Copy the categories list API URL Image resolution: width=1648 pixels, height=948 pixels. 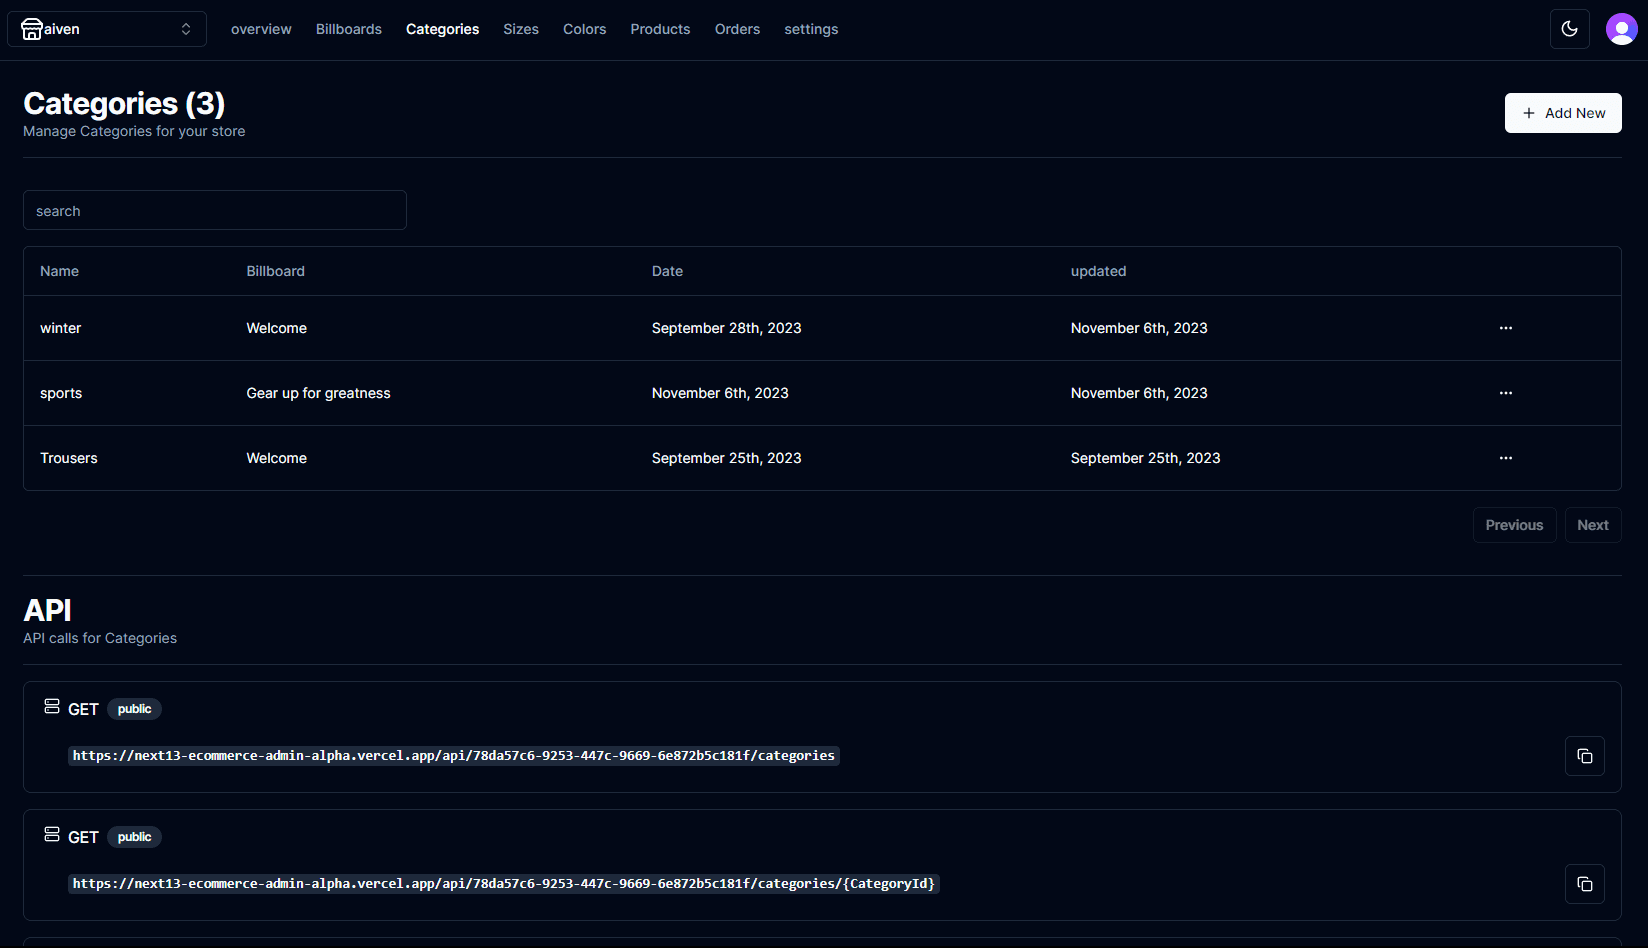tap(1585, 756)
